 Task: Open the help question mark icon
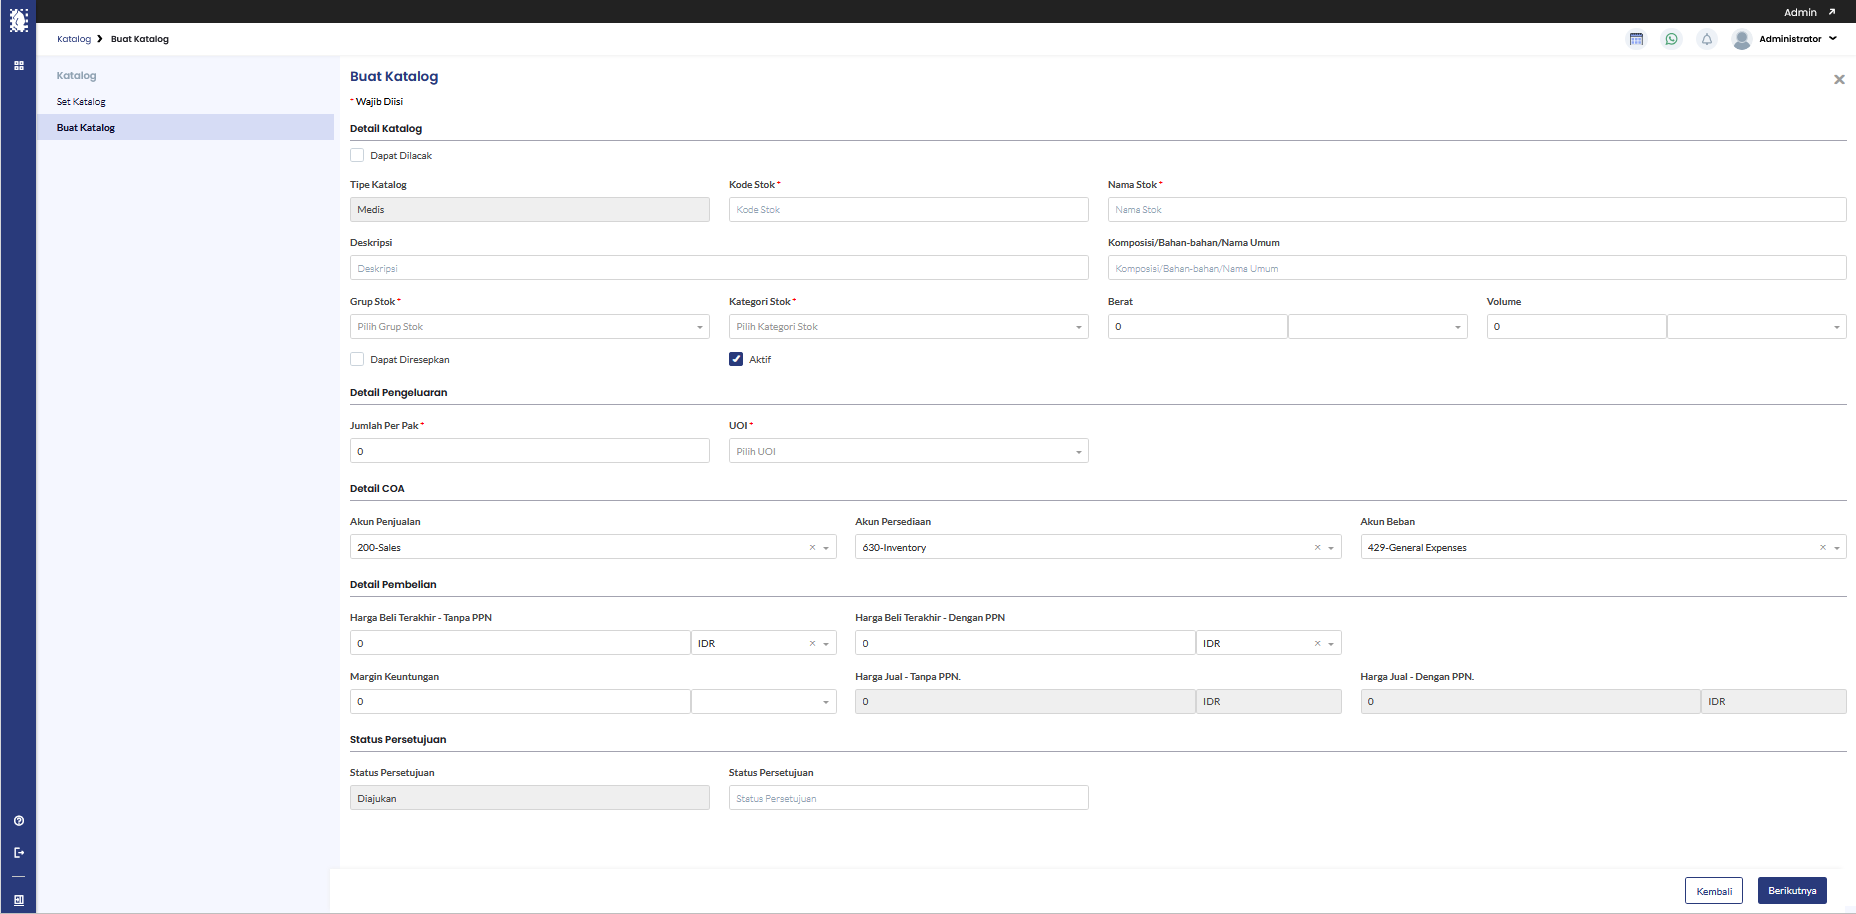(19, 821)
